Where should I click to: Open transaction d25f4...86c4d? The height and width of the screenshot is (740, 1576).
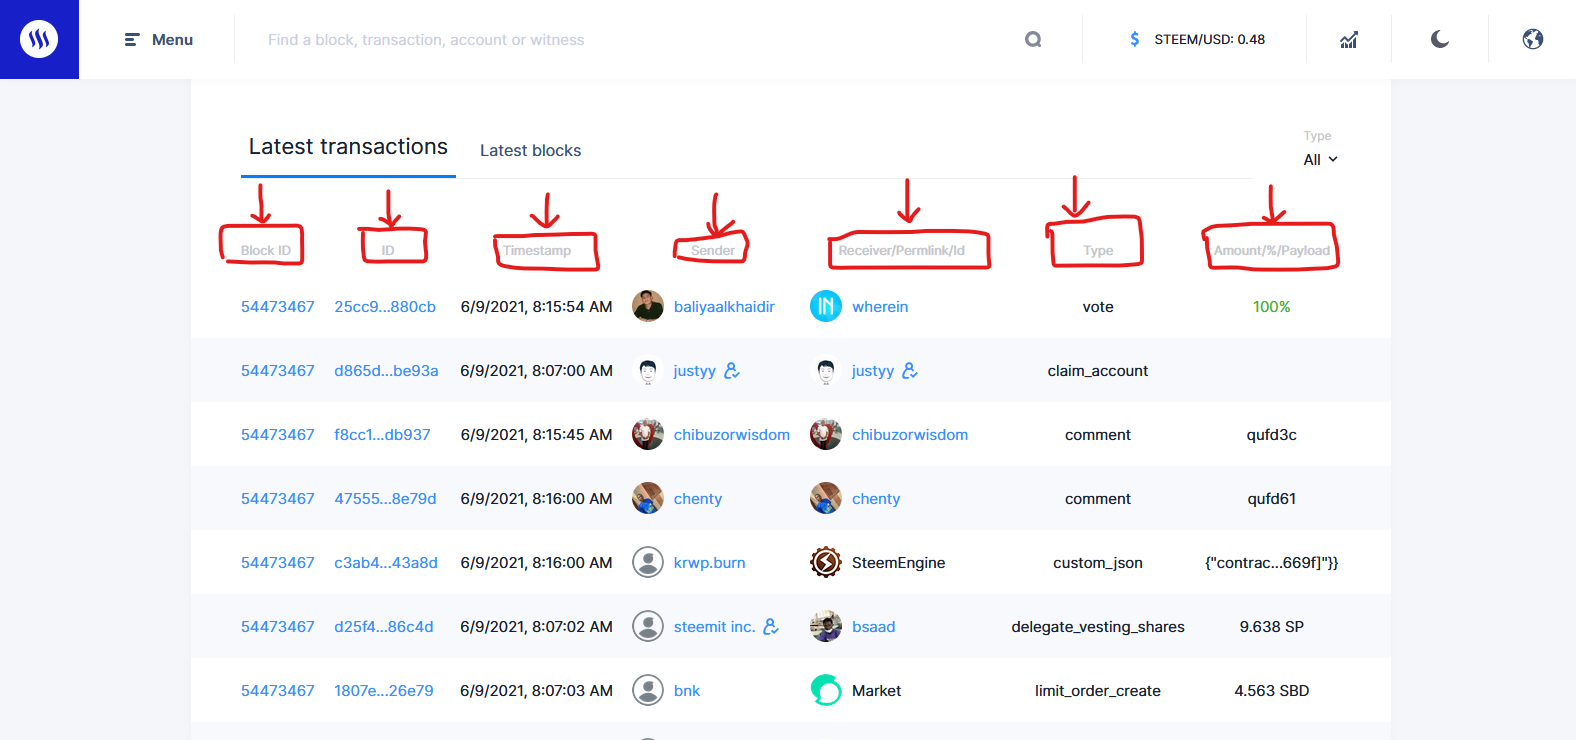click(x=384, y=627)
